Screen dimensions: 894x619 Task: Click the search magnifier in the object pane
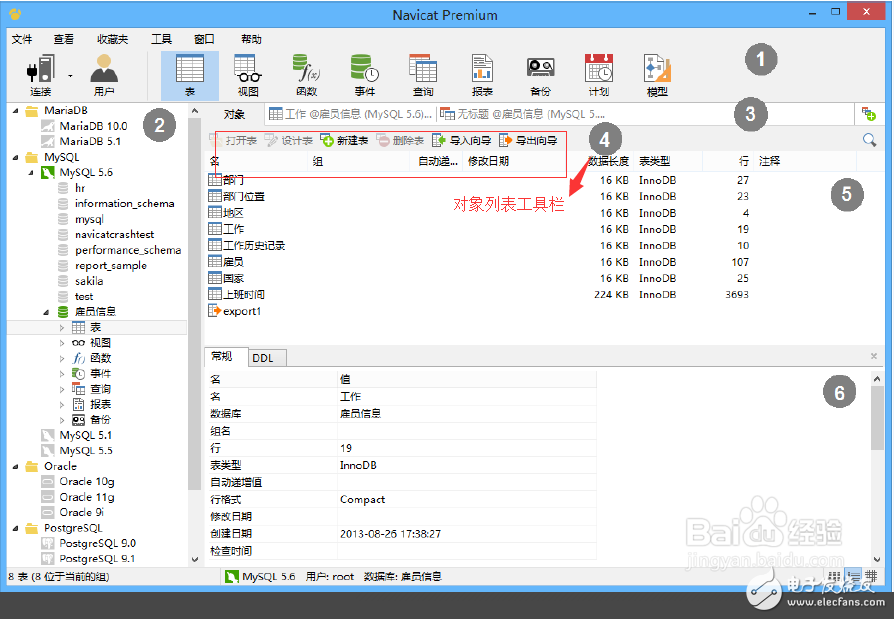(x=868, y=140)
